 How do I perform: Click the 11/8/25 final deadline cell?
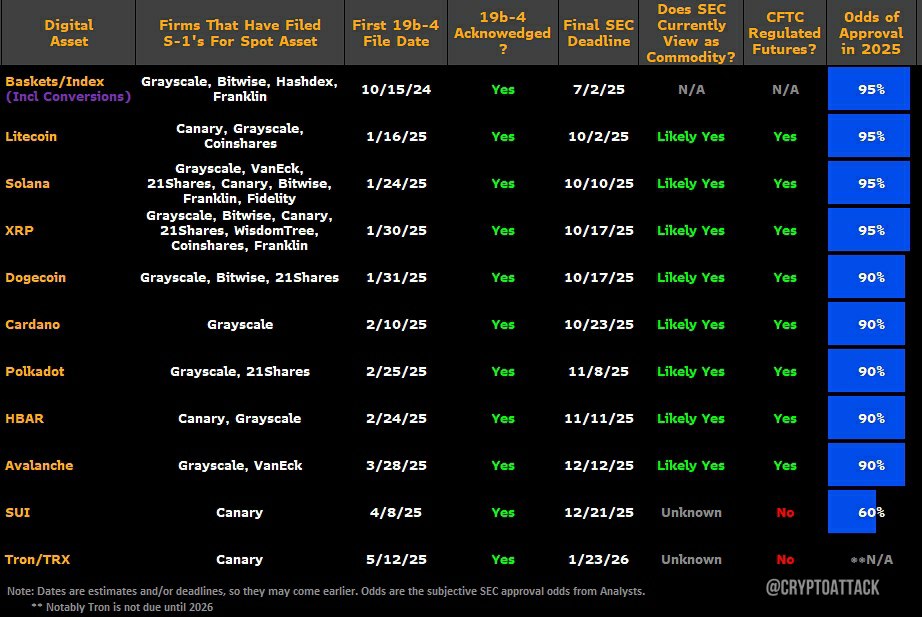(599, 372)
